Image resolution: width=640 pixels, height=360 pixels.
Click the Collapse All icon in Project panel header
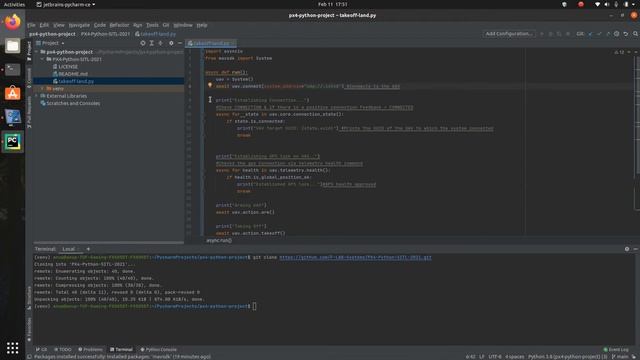(x=160, y=43)
